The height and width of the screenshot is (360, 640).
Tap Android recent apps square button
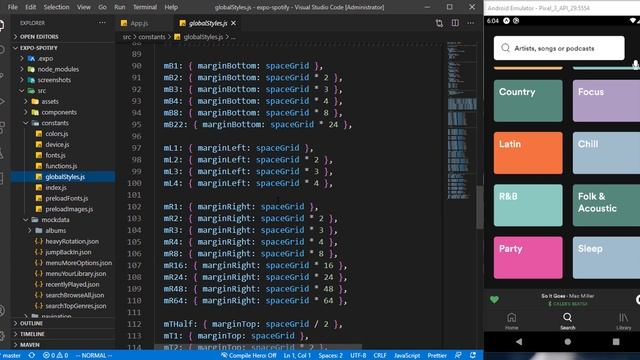[x=616, y=342]
